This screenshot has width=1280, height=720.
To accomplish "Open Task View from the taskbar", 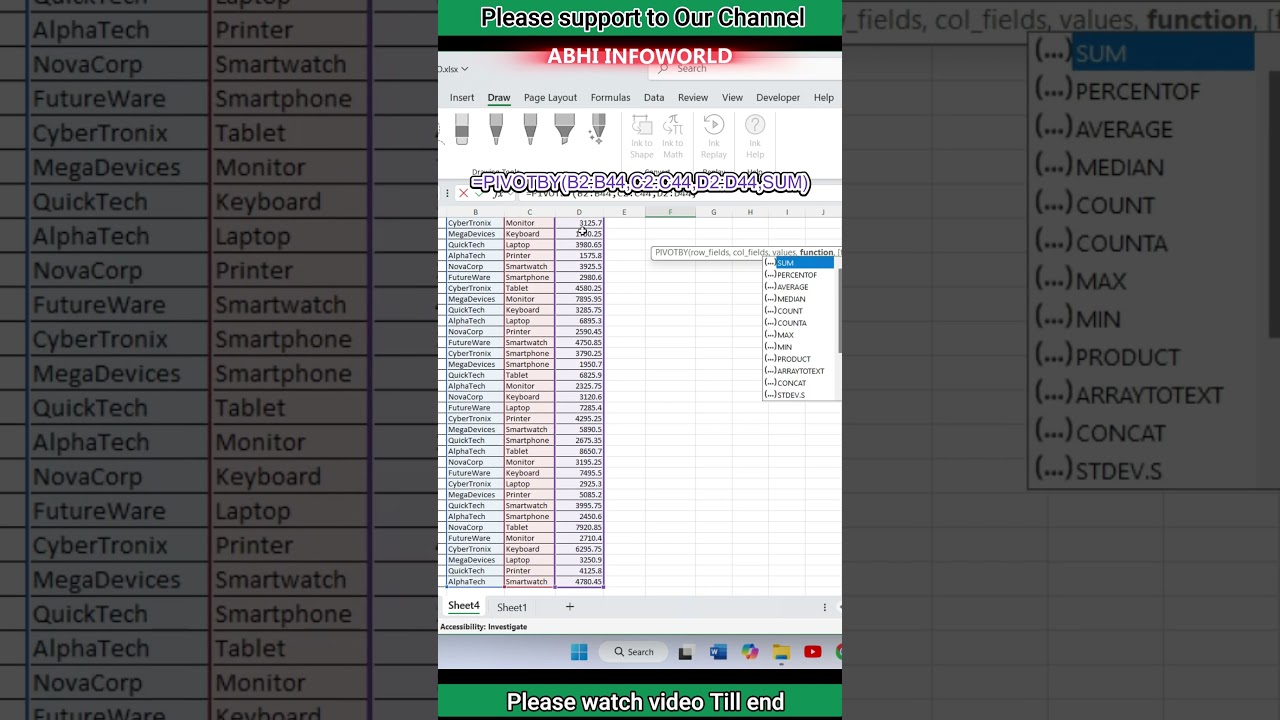I will point(685,652).
